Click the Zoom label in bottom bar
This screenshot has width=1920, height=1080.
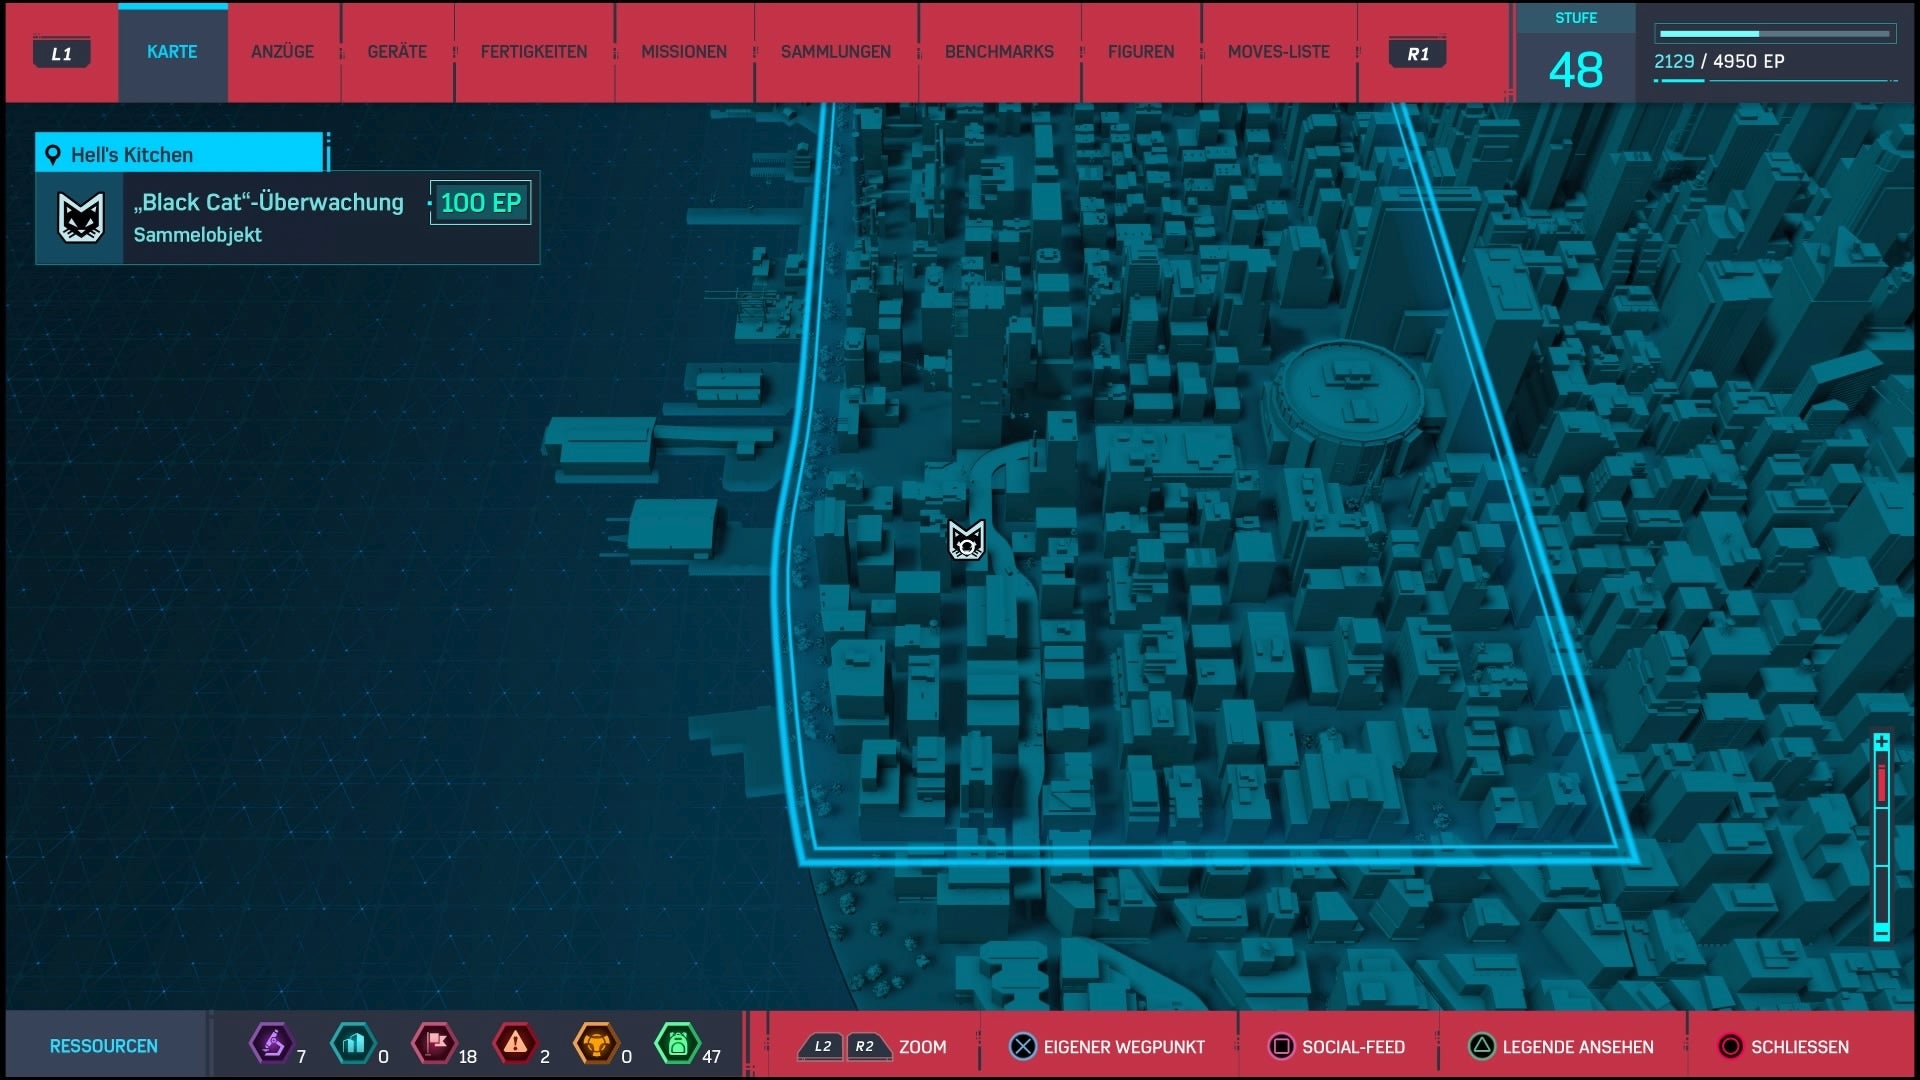922,1047
